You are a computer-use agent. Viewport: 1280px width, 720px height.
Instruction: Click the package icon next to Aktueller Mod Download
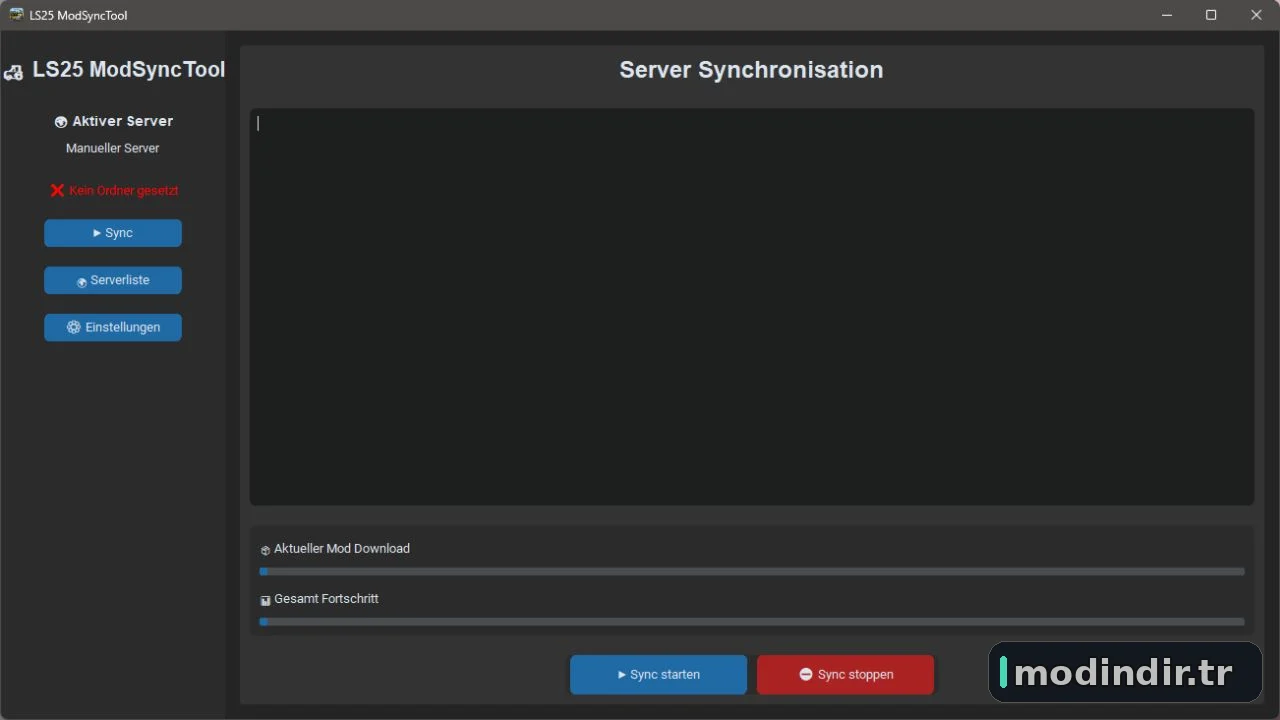[265, 550]
